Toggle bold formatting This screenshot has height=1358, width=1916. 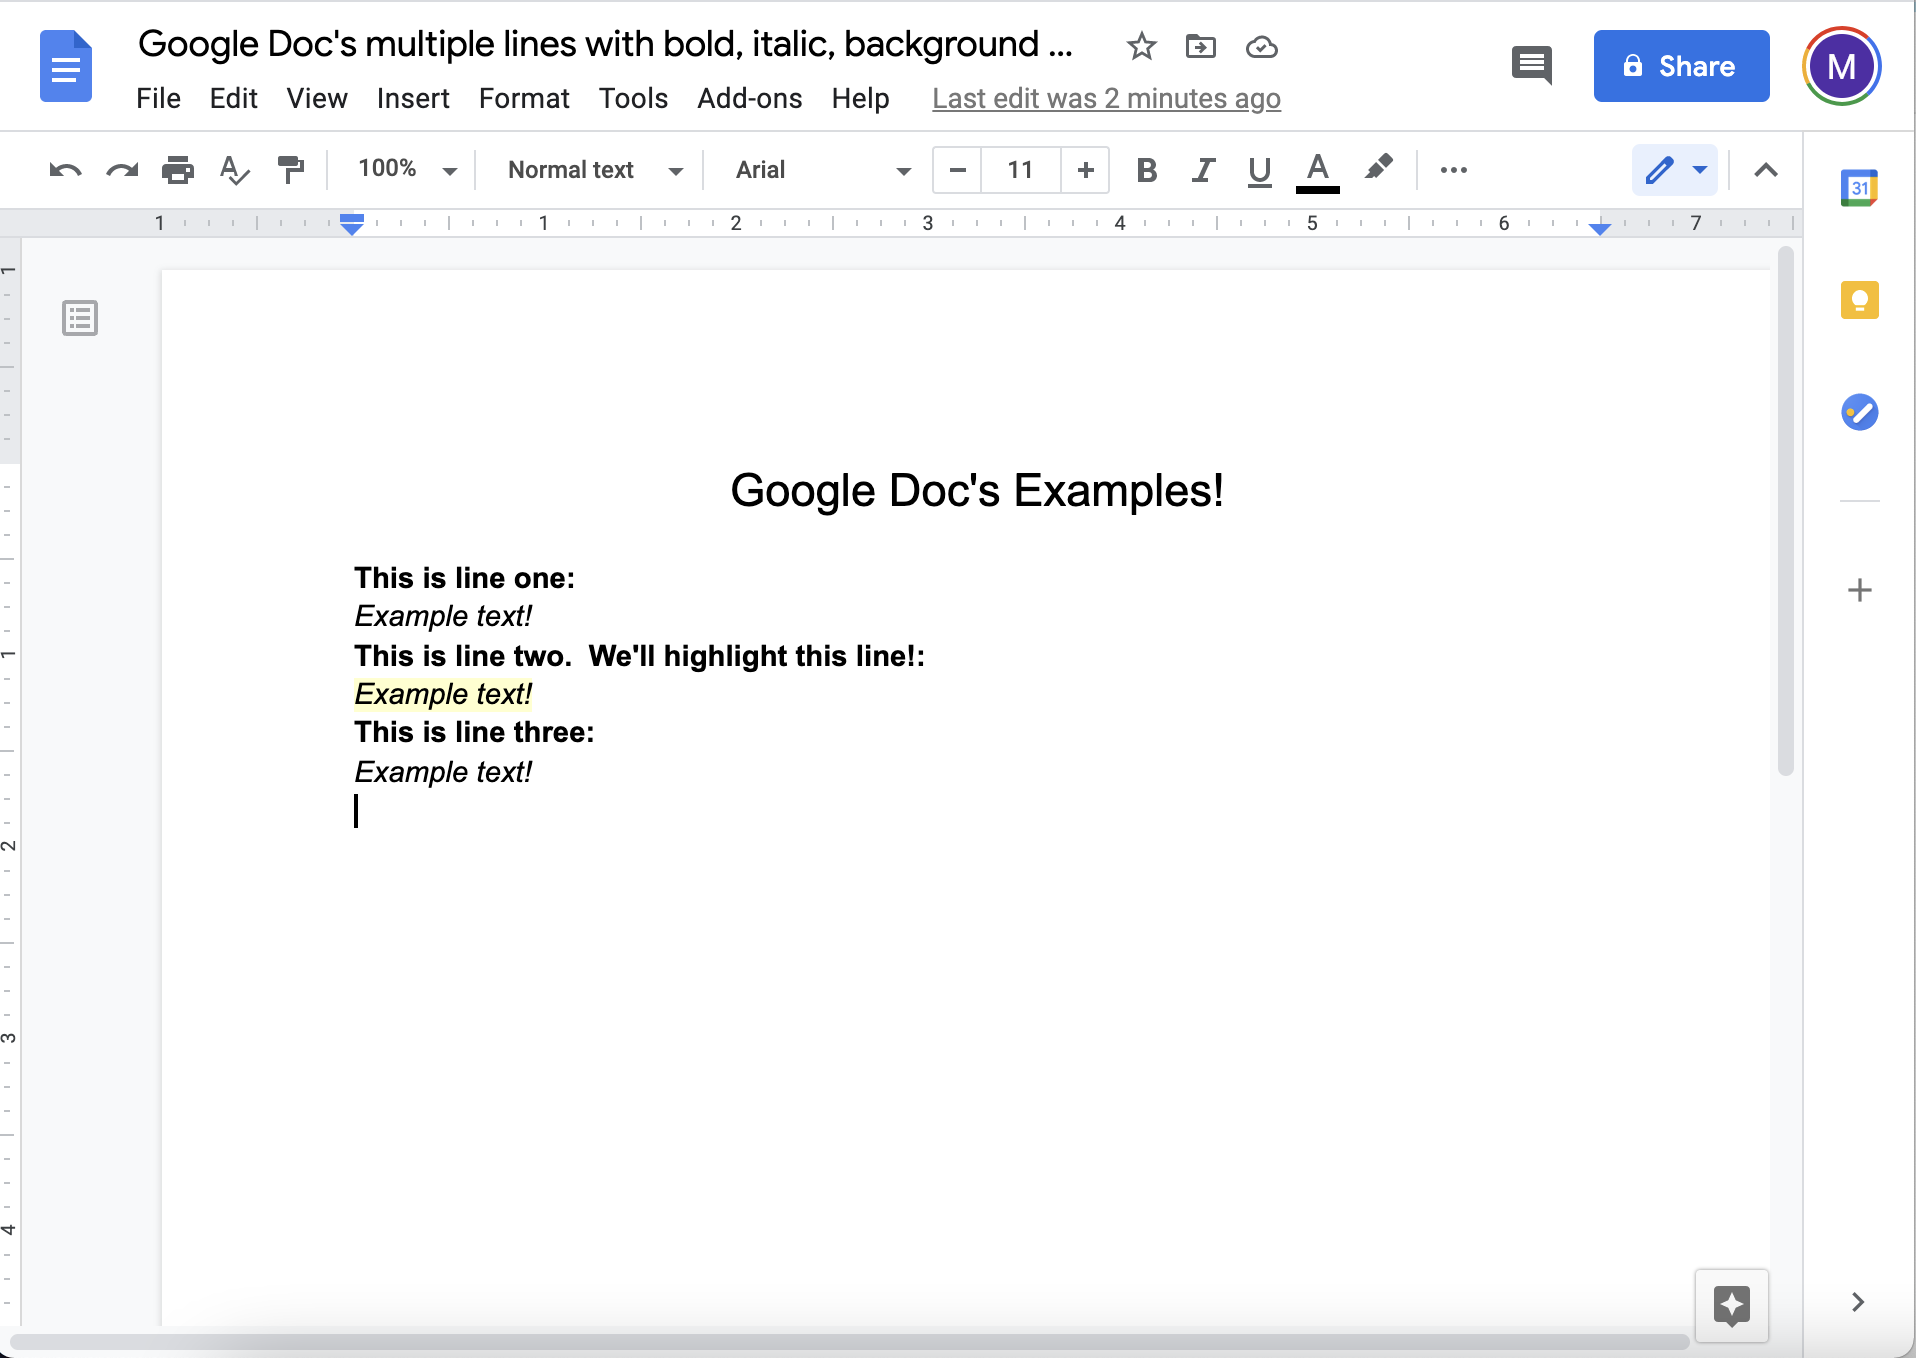click(x=1147, y=171)
